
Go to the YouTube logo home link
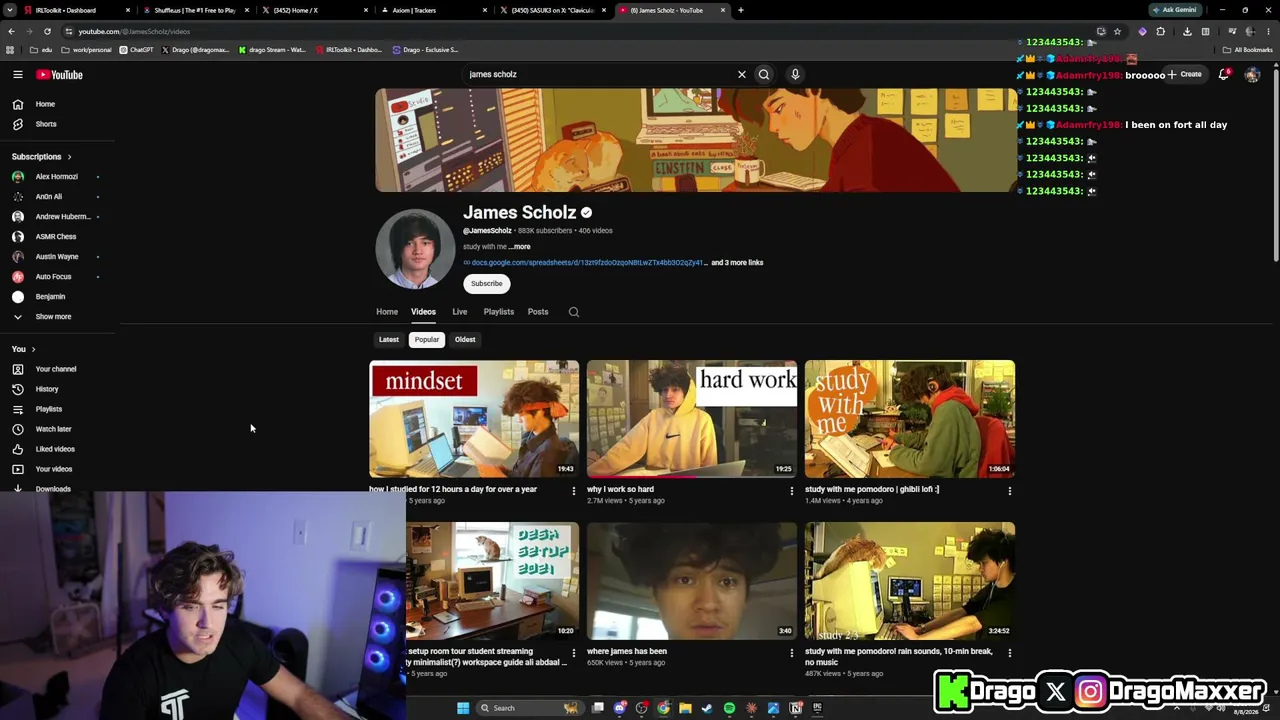point(60,75)
